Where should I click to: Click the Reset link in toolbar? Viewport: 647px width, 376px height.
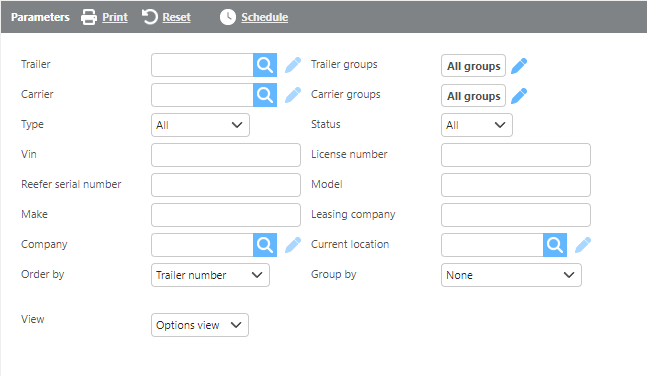pos(176,17)
